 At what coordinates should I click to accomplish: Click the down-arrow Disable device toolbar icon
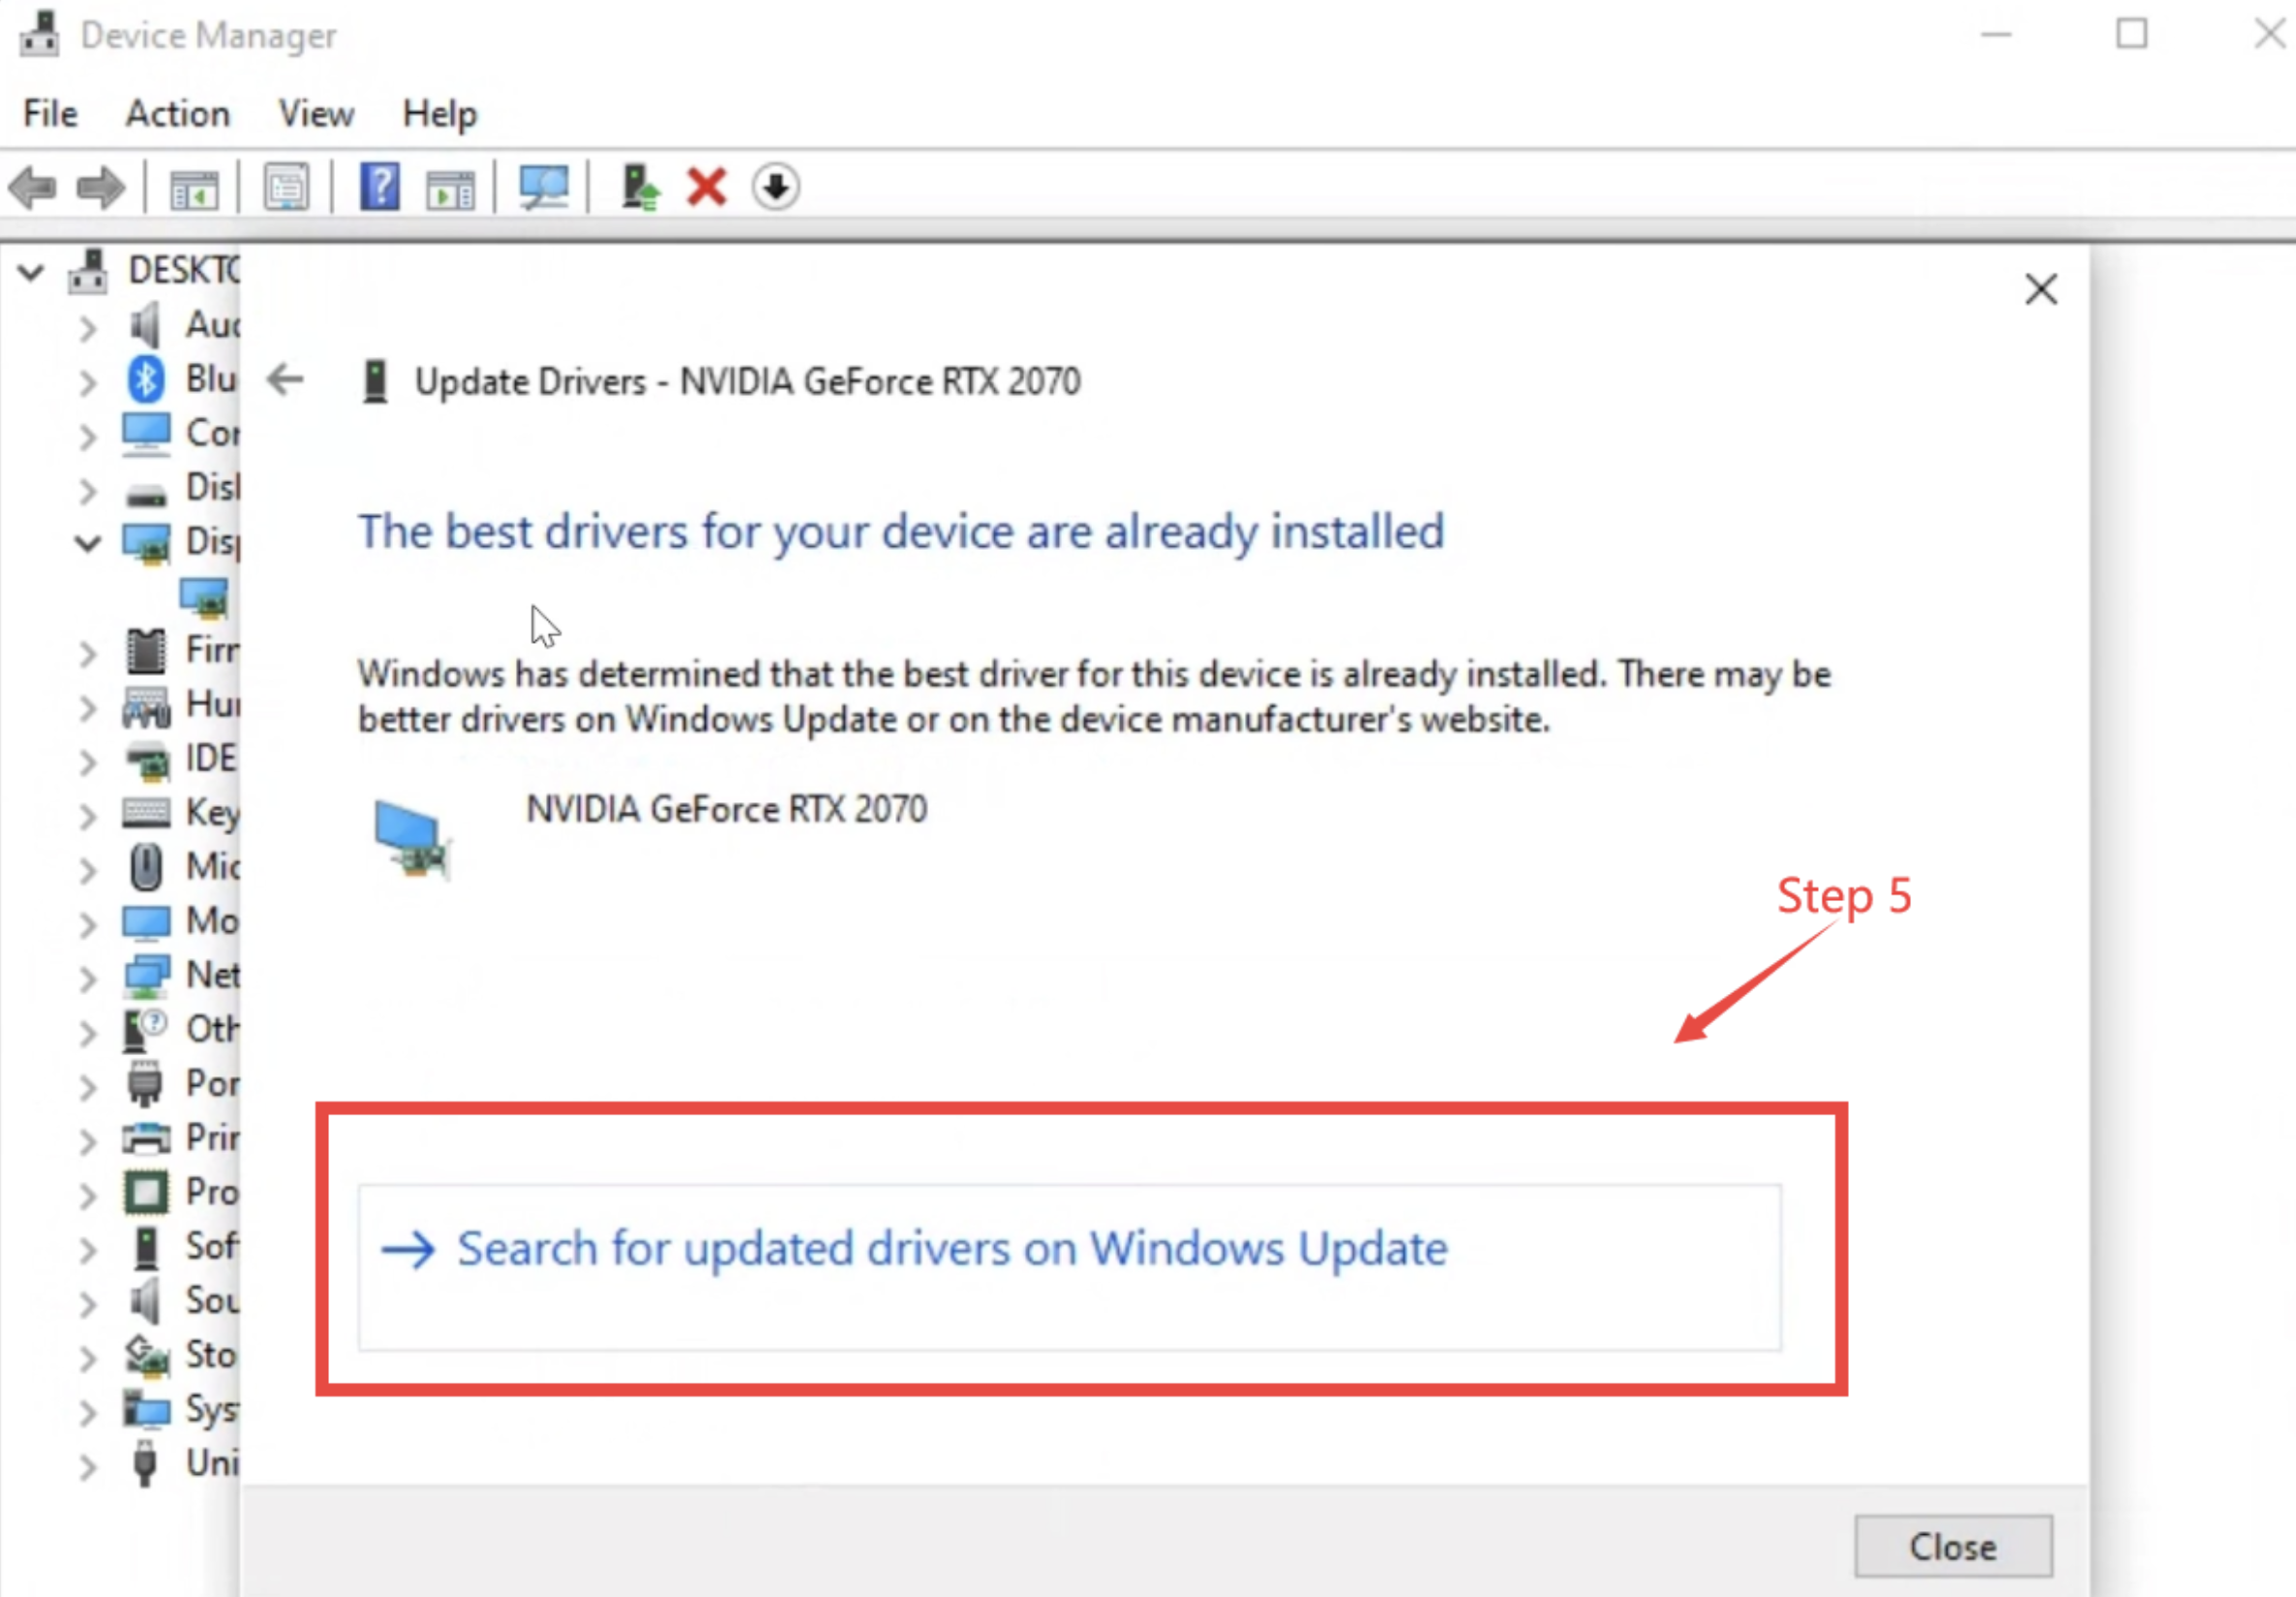tap(776, 187)
